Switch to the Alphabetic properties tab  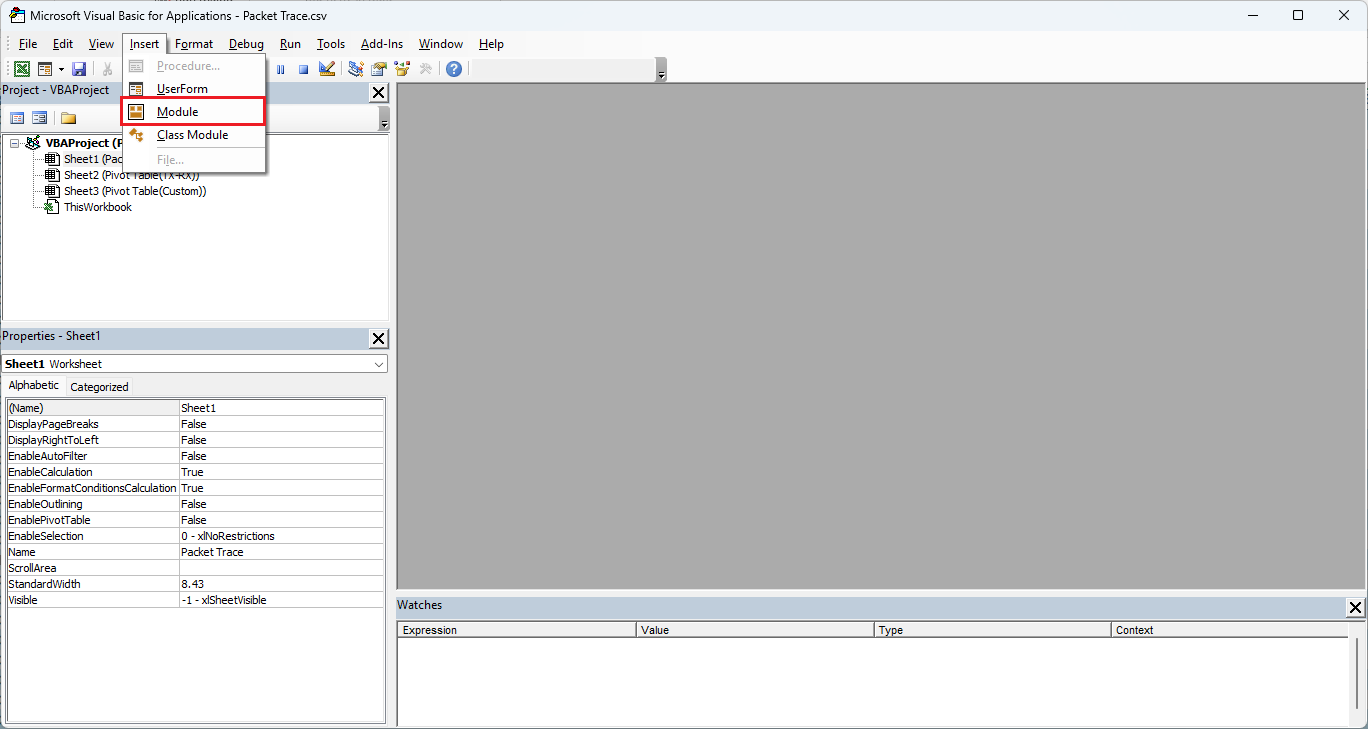[34, 386]
